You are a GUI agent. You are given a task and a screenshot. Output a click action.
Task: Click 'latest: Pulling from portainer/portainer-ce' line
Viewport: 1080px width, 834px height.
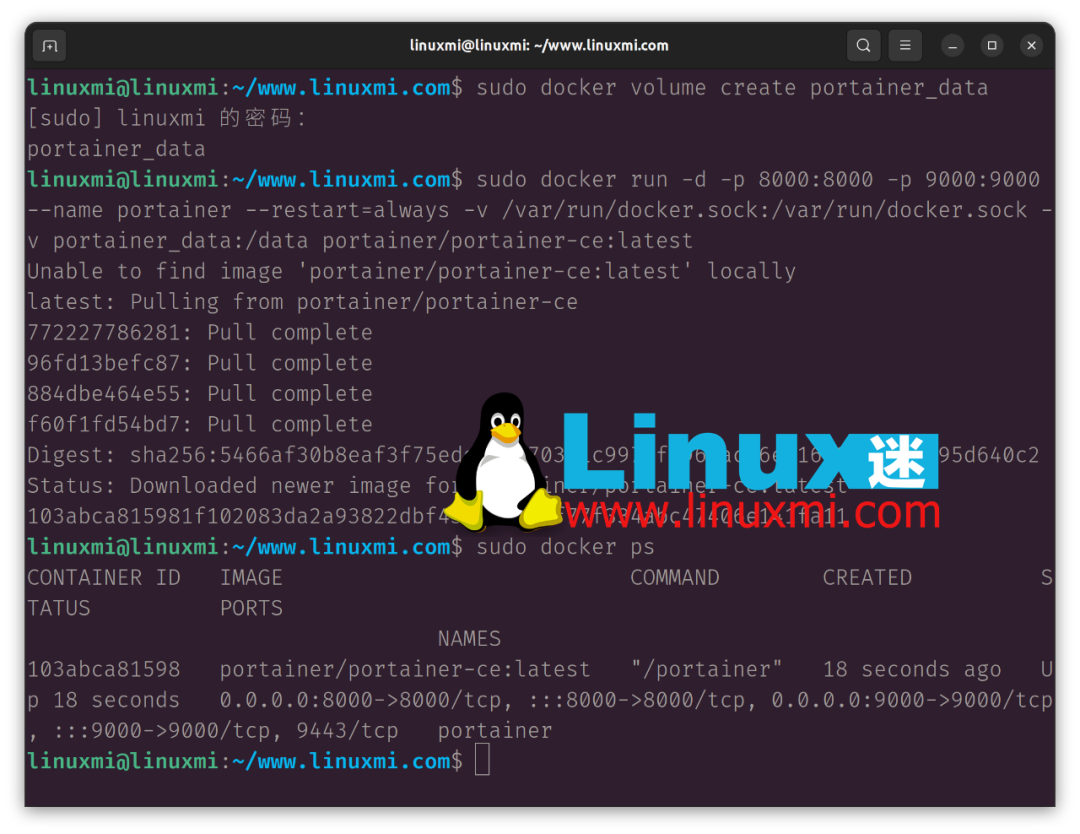tap(302, 302)
